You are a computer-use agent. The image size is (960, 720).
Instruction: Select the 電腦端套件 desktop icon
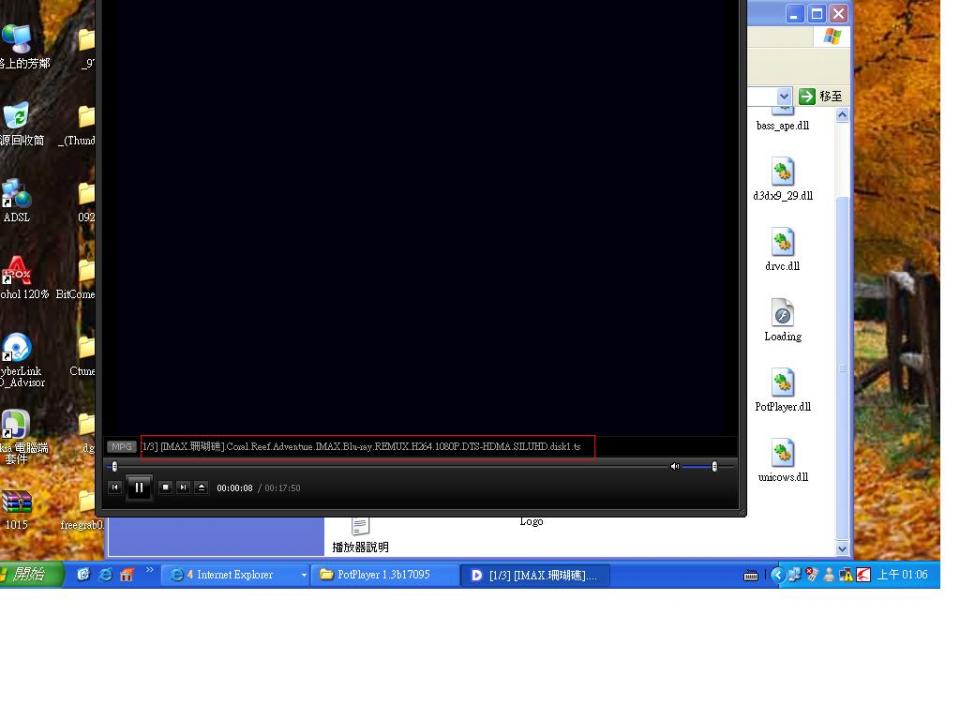point(20,437)
